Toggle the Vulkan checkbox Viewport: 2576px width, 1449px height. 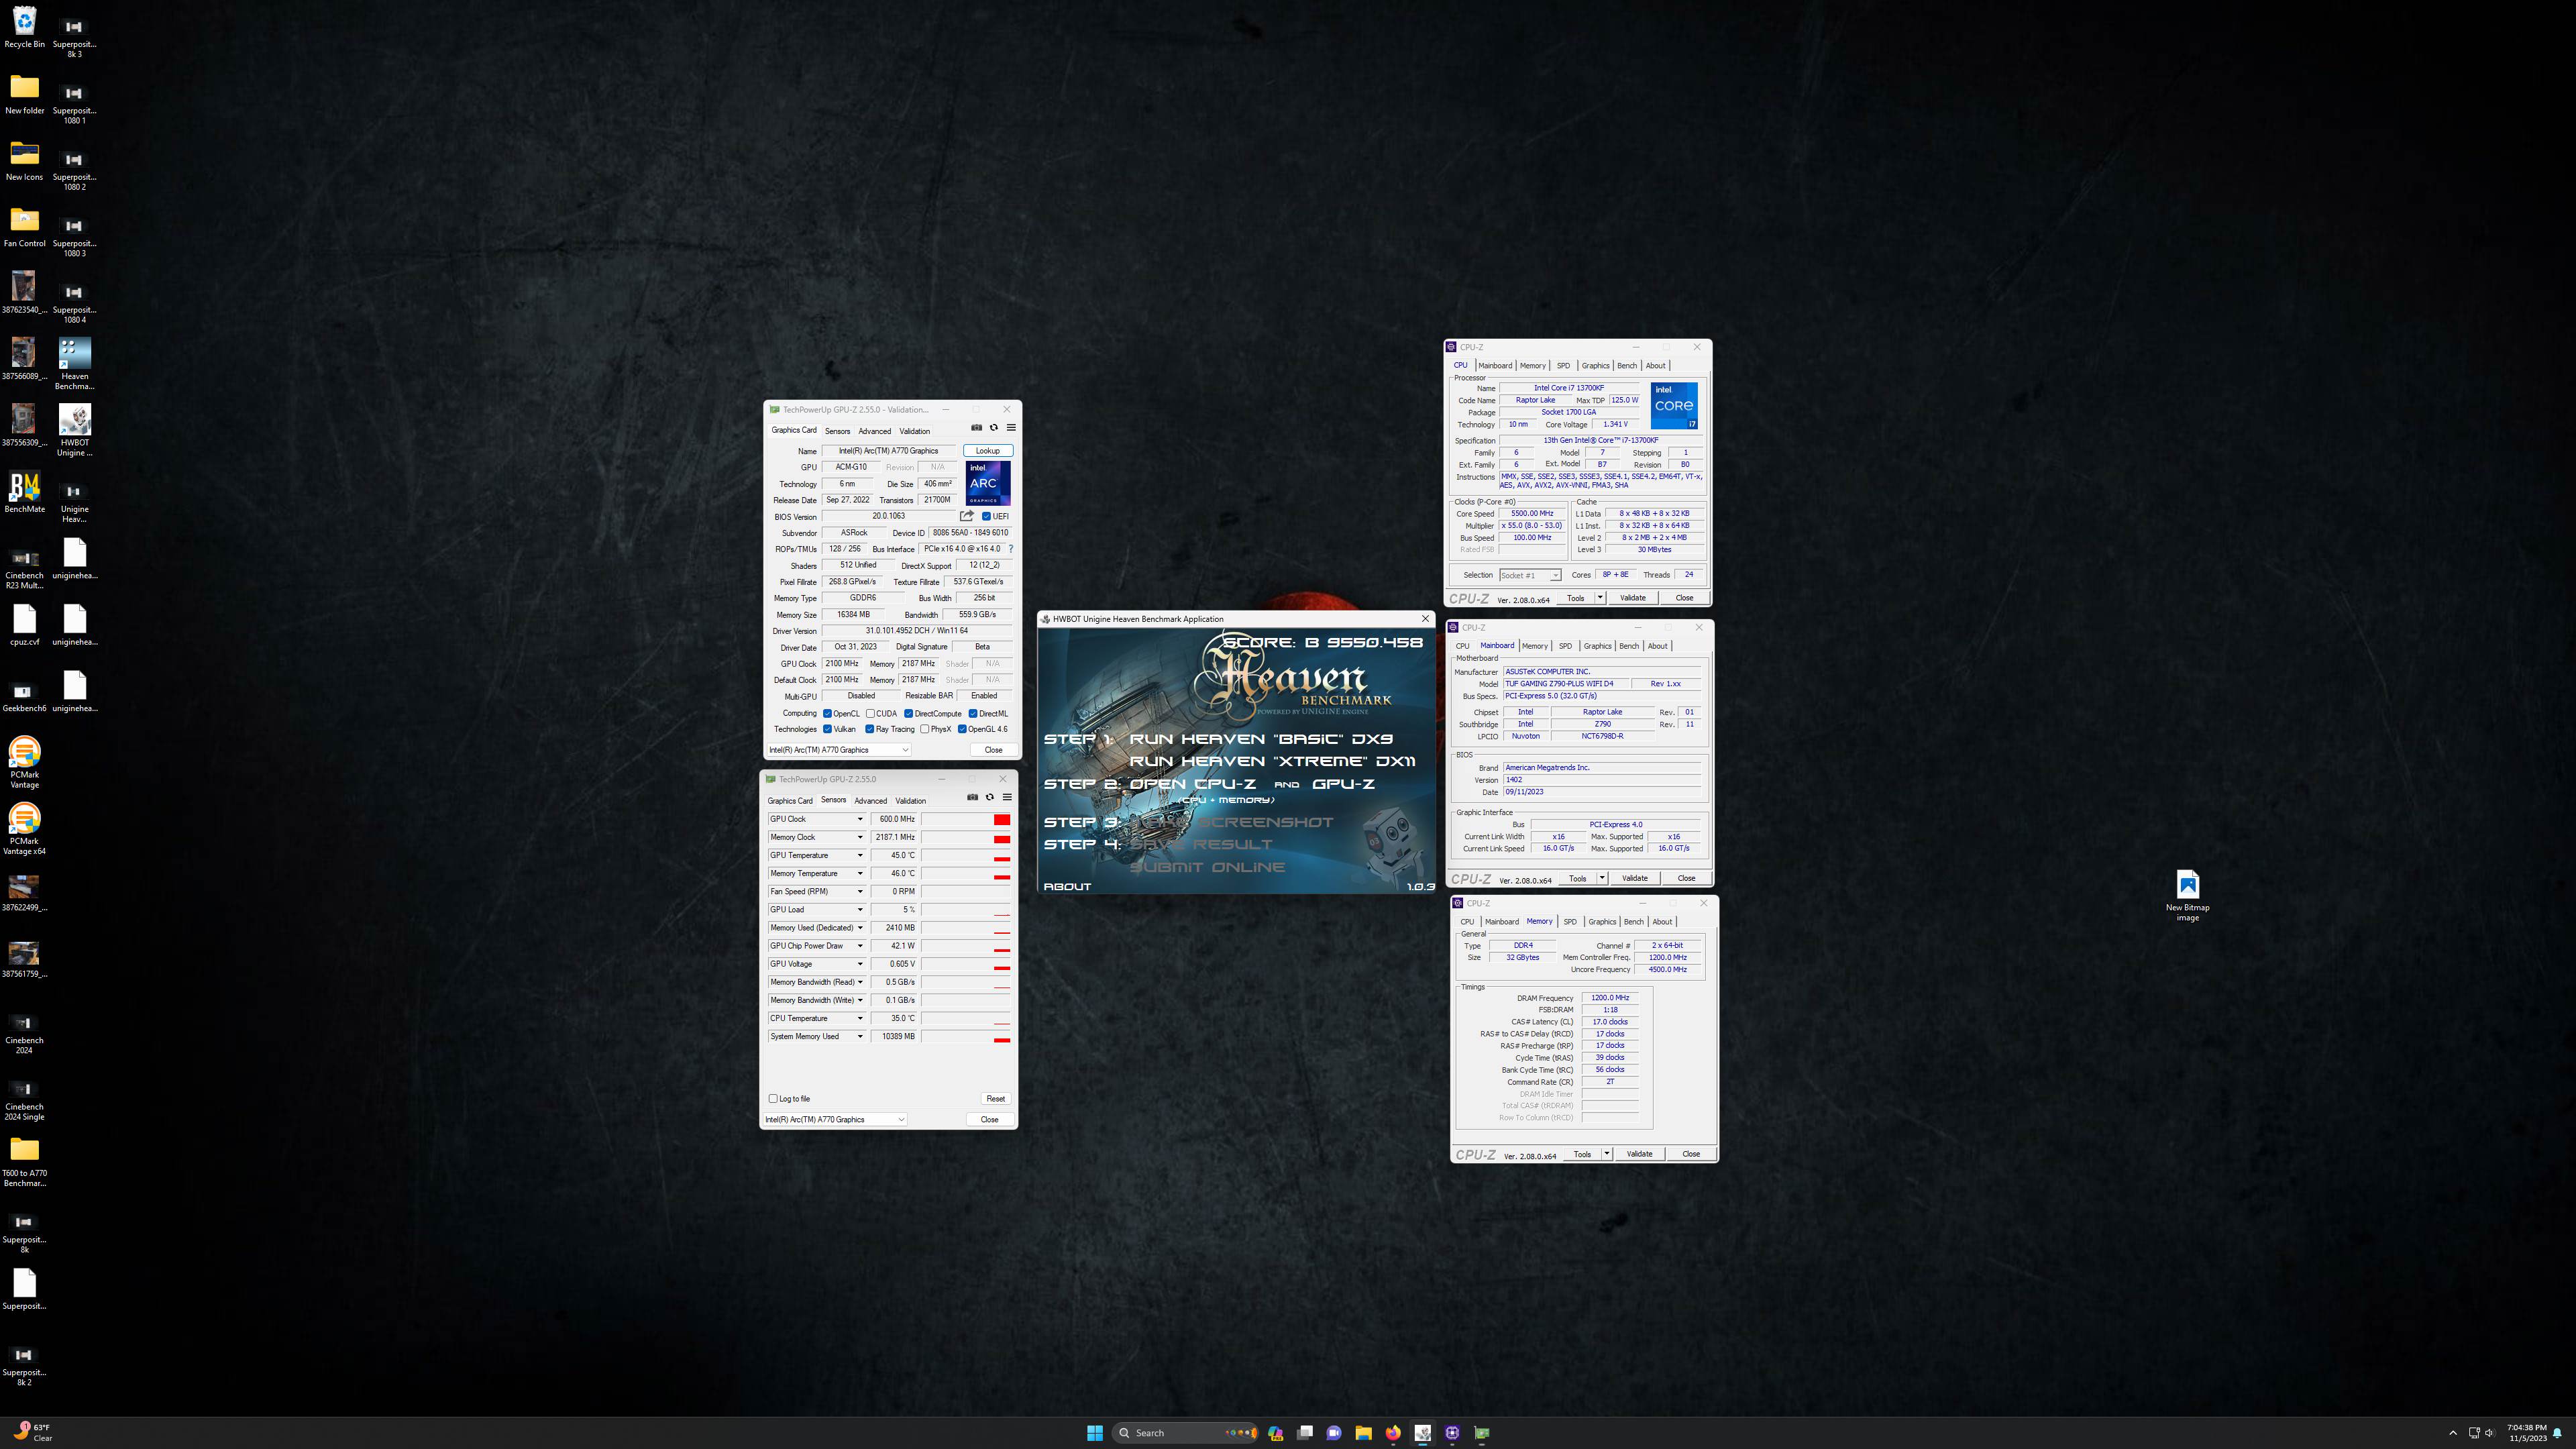point(827,729)
